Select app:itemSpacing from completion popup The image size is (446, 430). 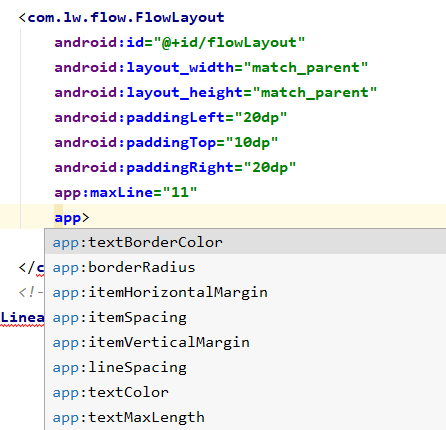pyautogui.click(x=245, y=317)
